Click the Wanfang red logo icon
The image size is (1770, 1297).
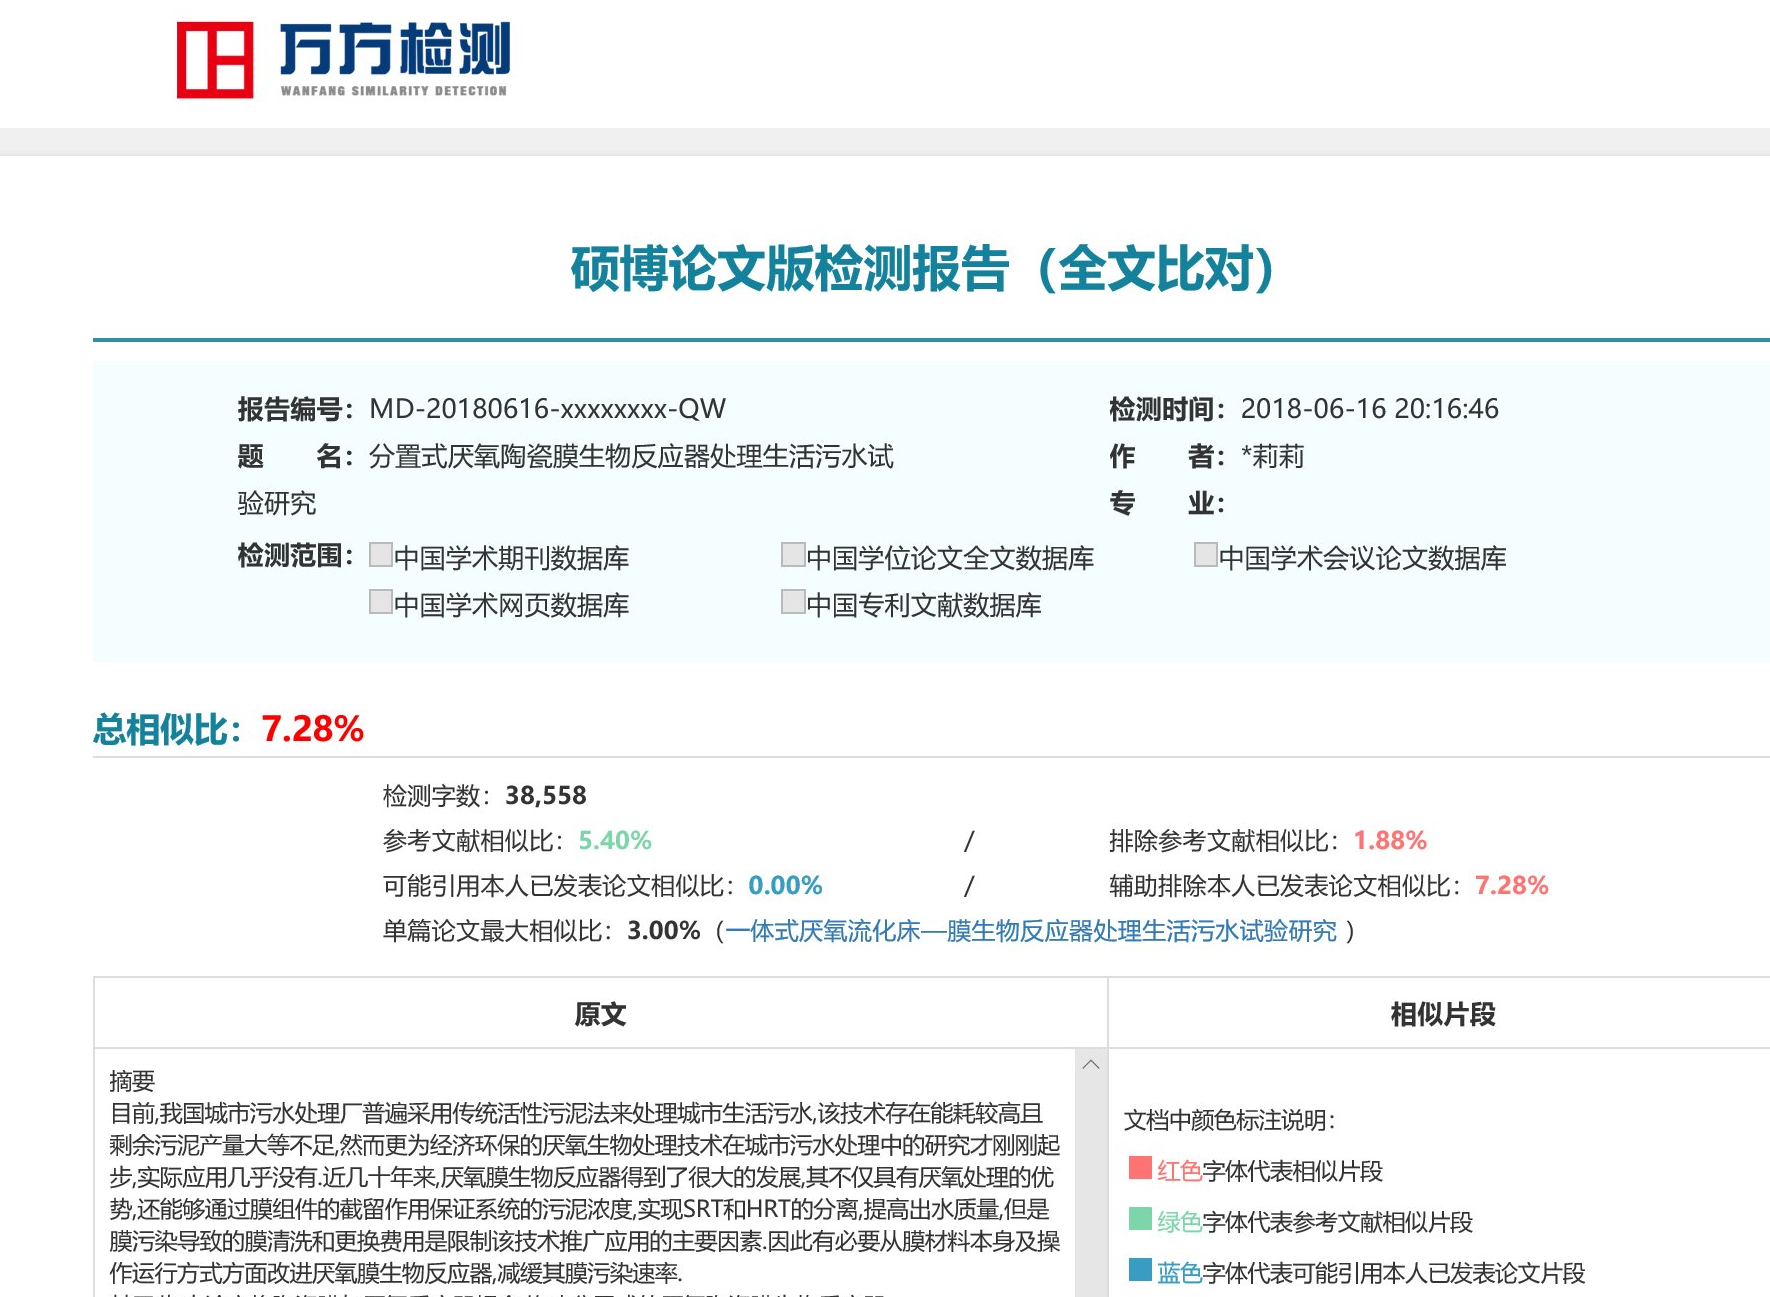click(x=215, y=60)
